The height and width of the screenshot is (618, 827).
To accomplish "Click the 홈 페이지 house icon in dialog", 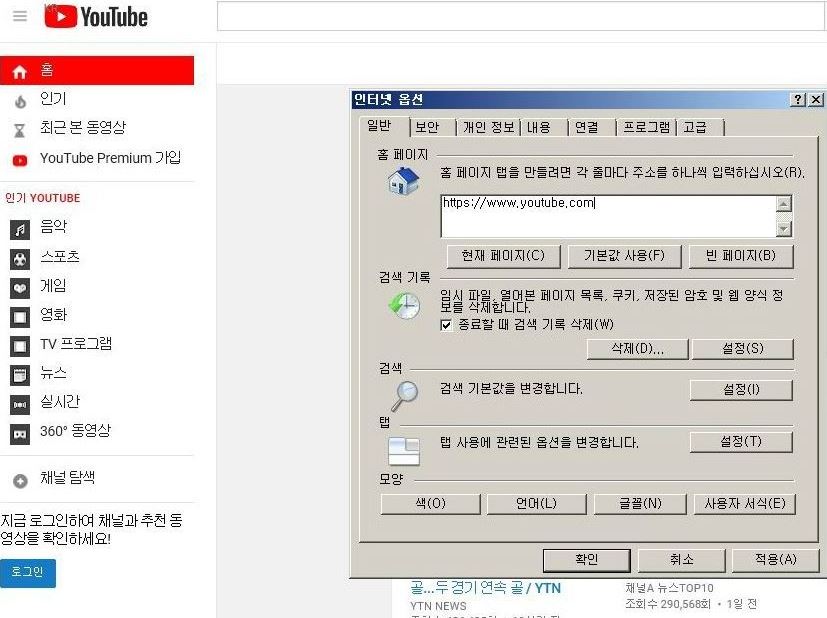I will coord(403,181).
